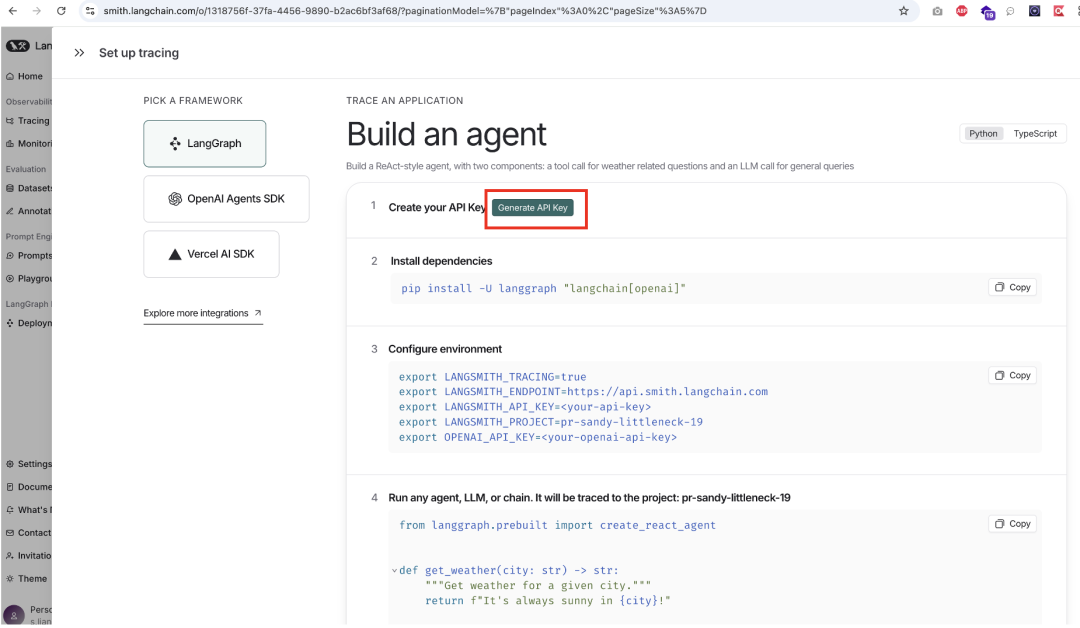
Task: Click the speech bubble extension icon
Action: pos(1010,11)
